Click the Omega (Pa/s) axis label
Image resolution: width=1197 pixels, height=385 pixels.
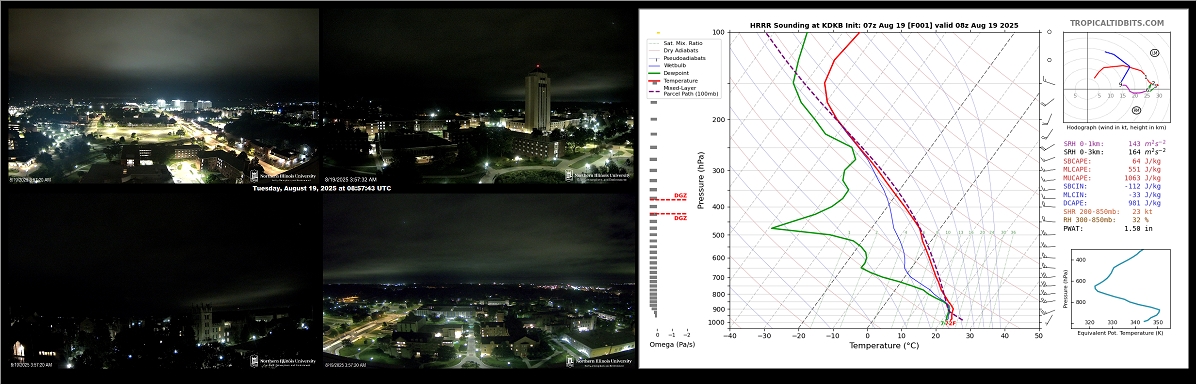click(672, 345)
